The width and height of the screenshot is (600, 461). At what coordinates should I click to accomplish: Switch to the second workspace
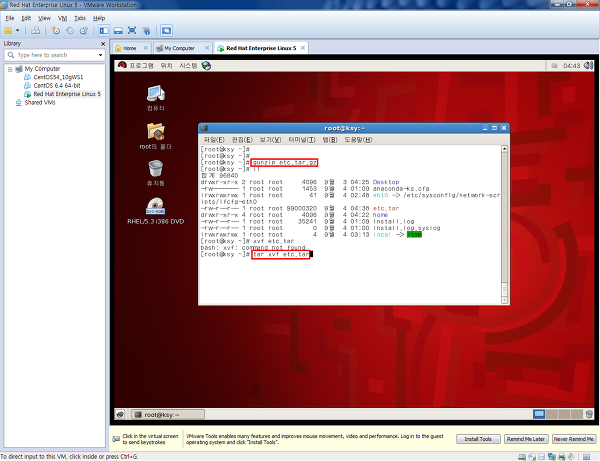pyautogui.click(x=552, y=414)
